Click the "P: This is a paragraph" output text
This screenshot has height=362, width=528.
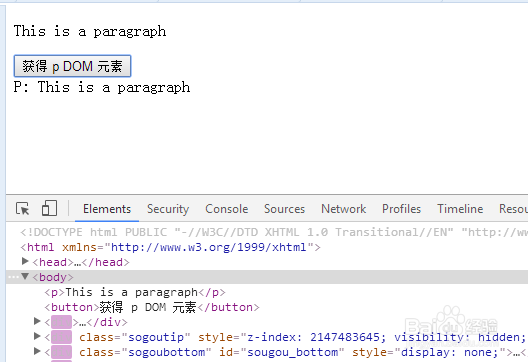[x=102, y=87]
